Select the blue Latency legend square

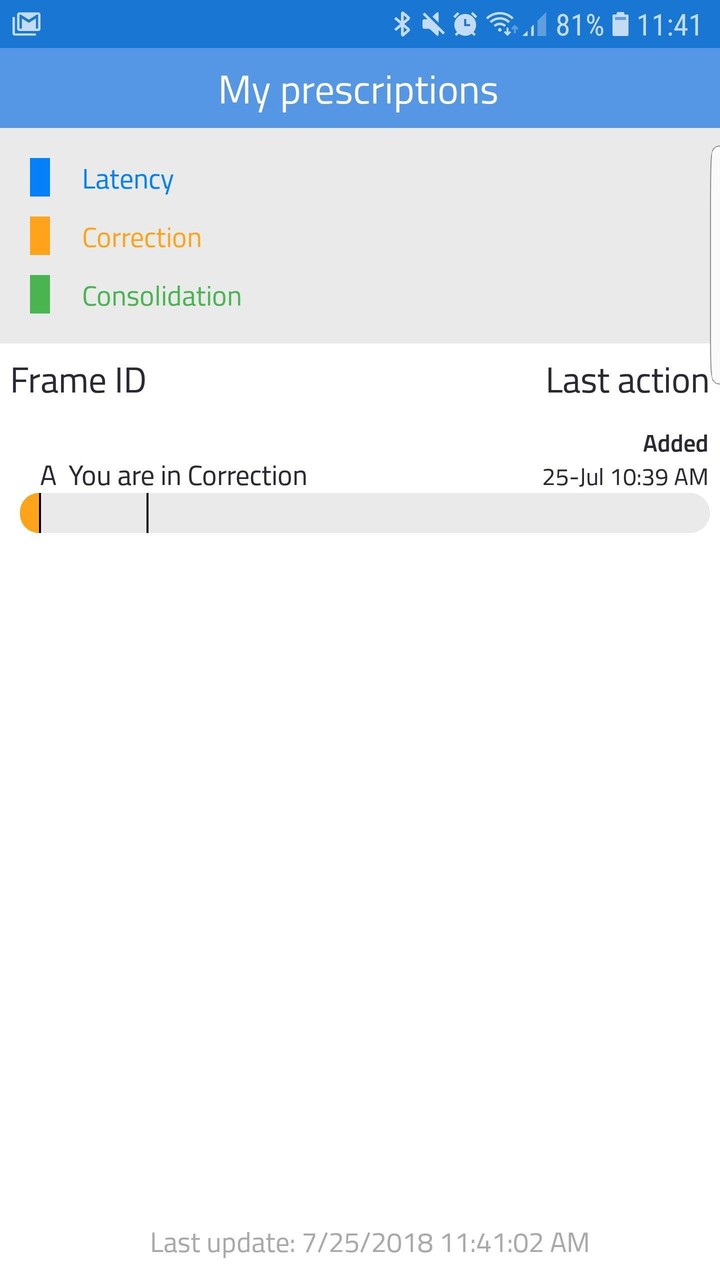tap(41, 178)
